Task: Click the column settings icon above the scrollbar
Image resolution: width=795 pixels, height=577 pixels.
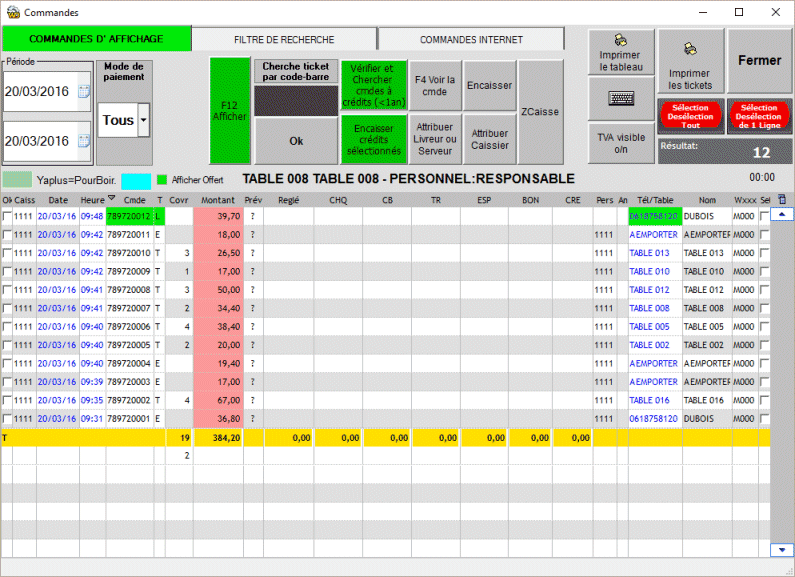Action: point(781,200)
